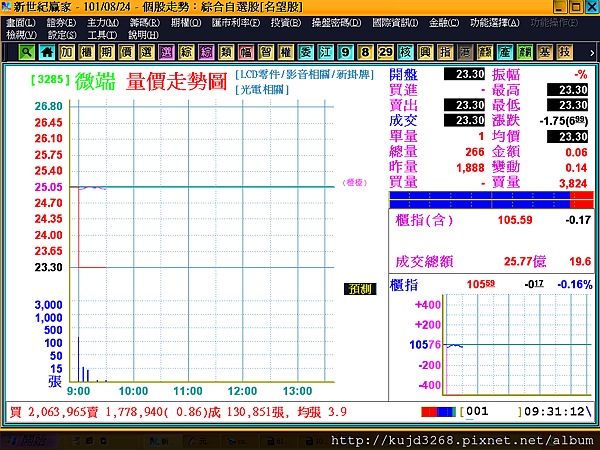Click the 25.05 price axis label
The height and width of the screenshot is (450, 600).
point(49,187)
